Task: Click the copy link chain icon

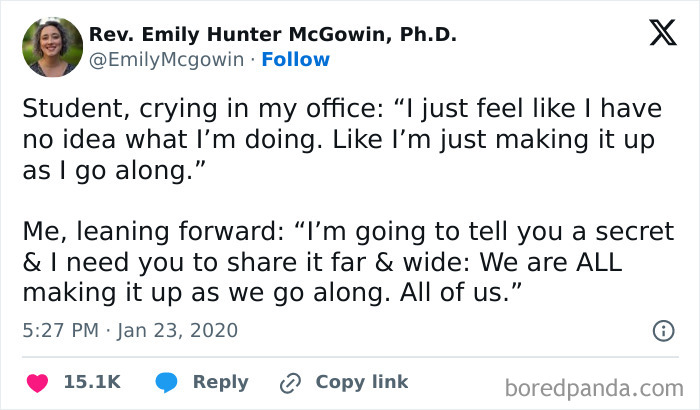Action: 291,382
